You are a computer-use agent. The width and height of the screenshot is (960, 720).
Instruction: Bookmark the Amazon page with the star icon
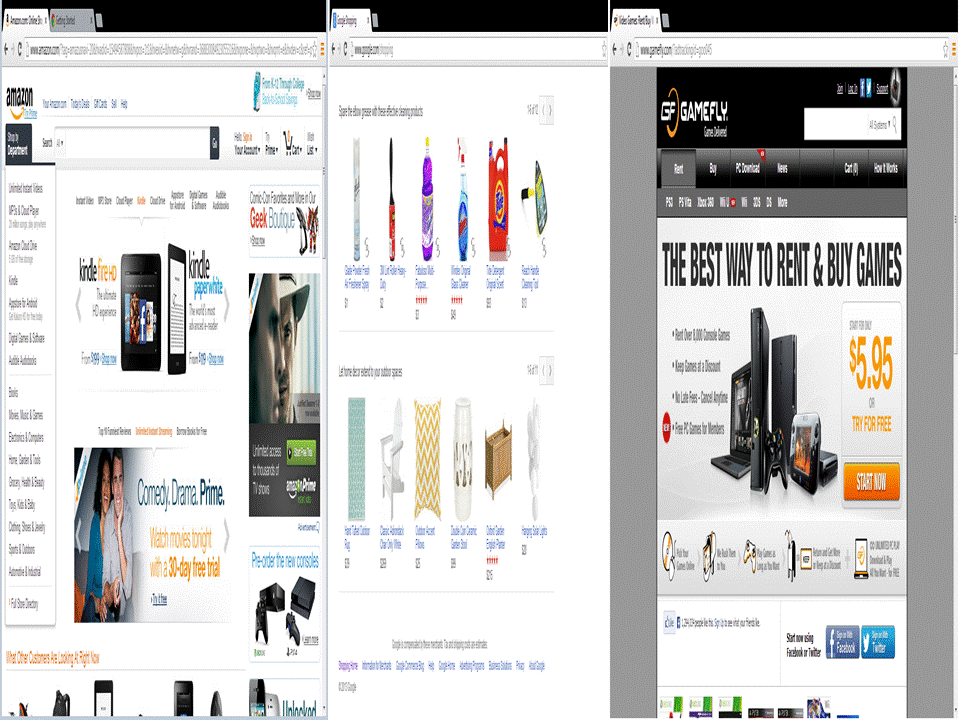click(315, 50)
